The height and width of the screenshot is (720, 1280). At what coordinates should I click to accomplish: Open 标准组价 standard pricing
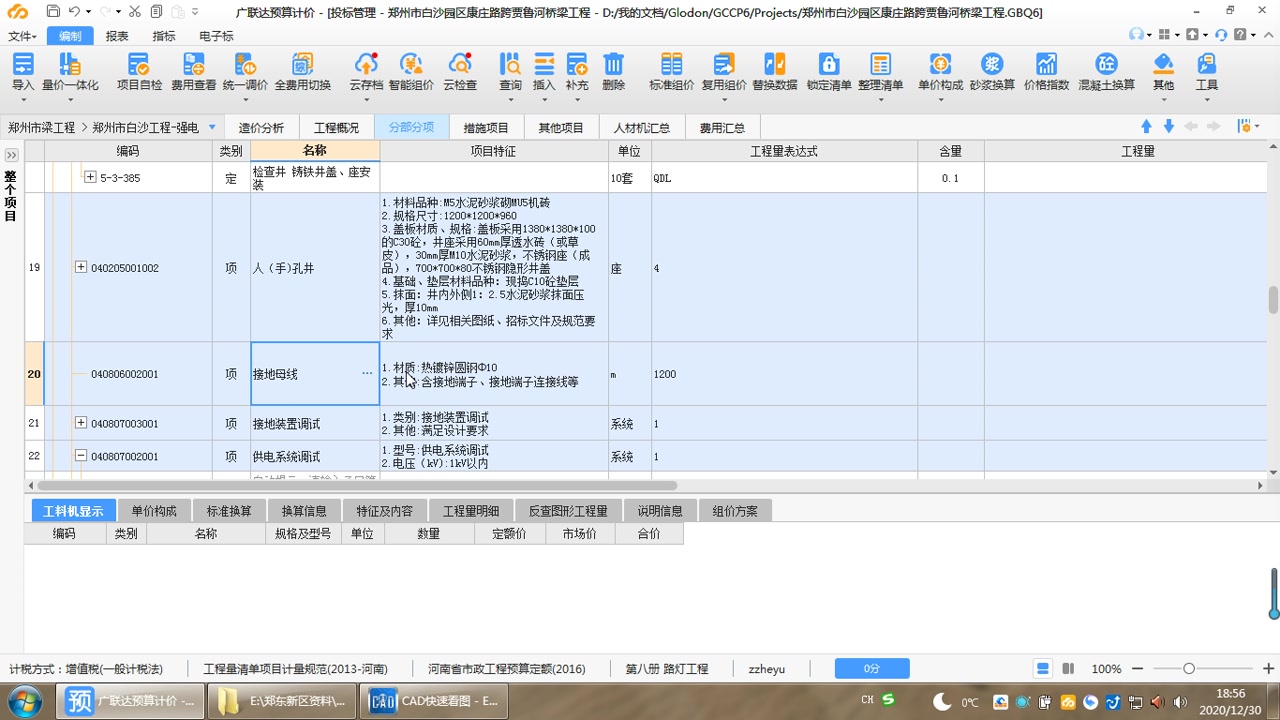tap(671, 72)
